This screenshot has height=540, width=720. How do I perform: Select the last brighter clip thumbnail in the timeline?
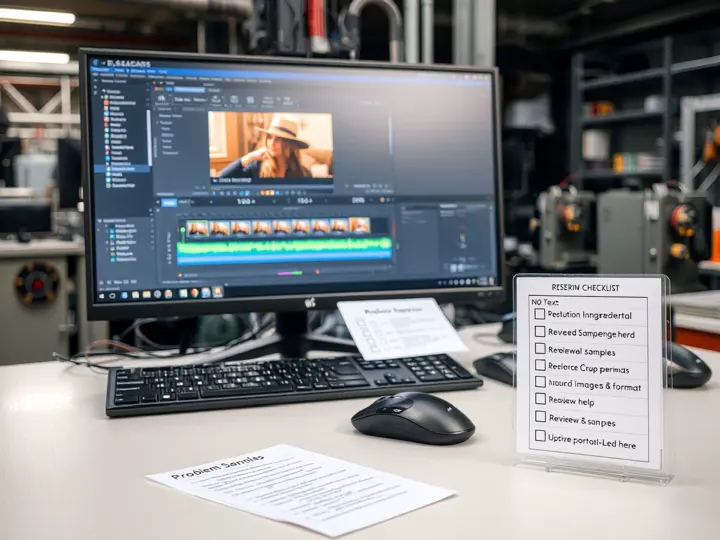(360, 225)
